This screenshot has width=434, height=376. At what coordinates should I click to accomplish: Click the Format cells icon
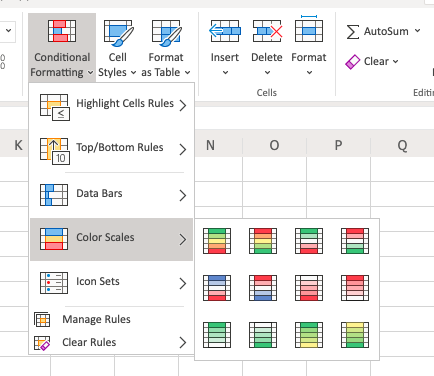tap(309, 29)
